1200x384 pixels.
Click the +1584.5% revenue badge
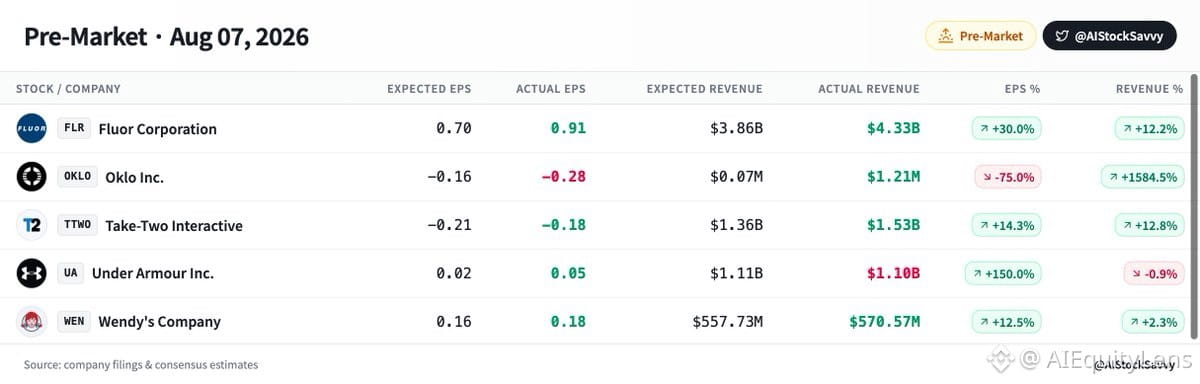(1143, 176)
